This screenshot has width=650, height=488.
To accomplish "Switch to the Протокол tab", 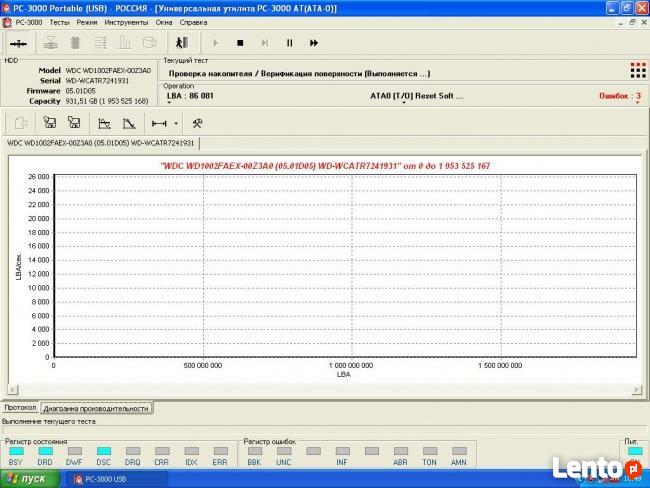I will tap(20, 408).
